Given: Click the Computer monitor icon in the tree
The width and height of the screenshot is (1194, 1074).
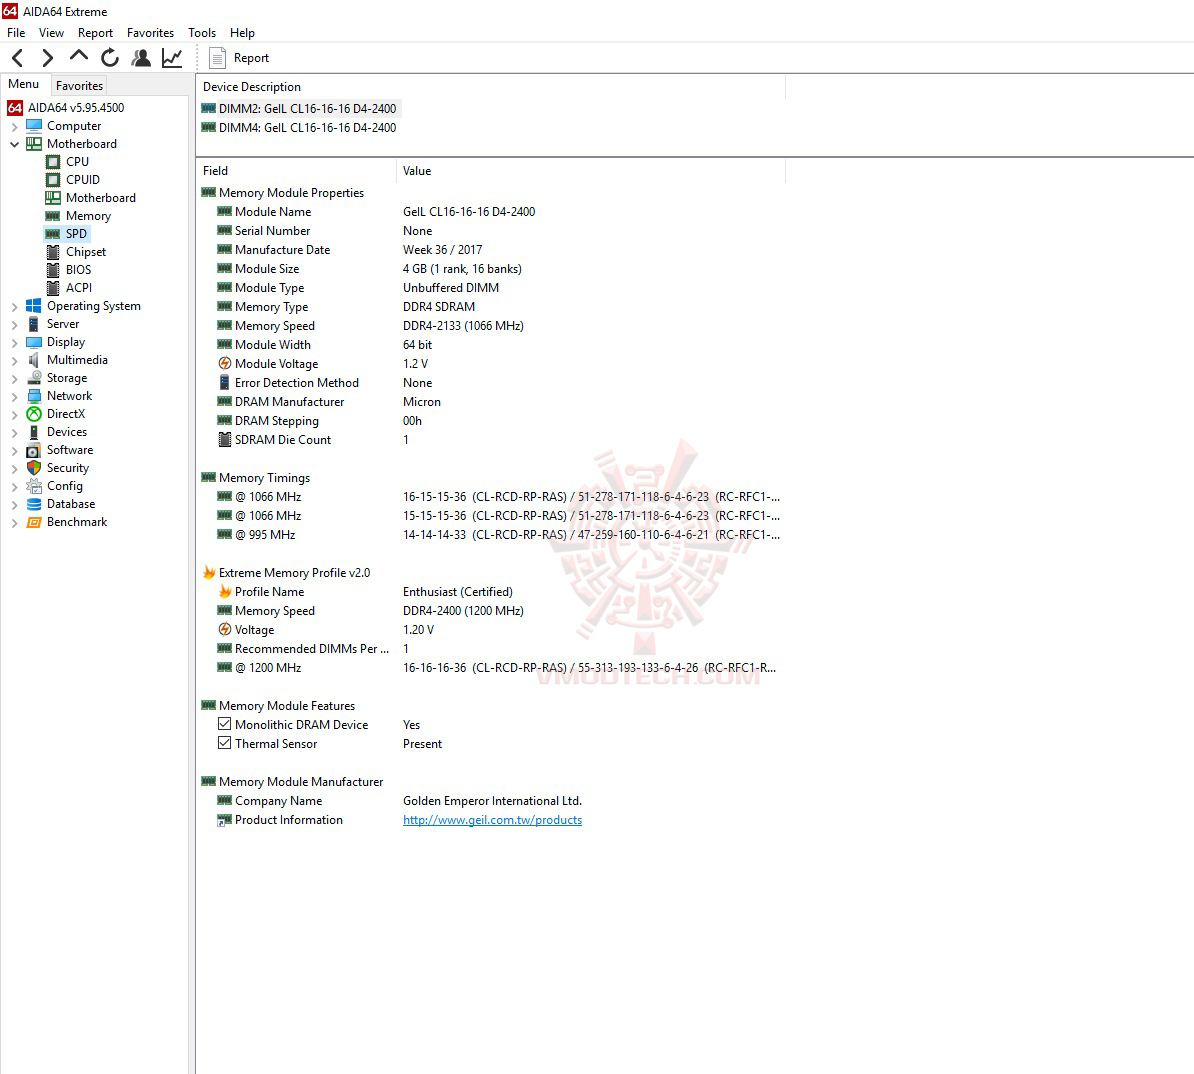Looking at the screenshot, I should [x=34, y=126].
